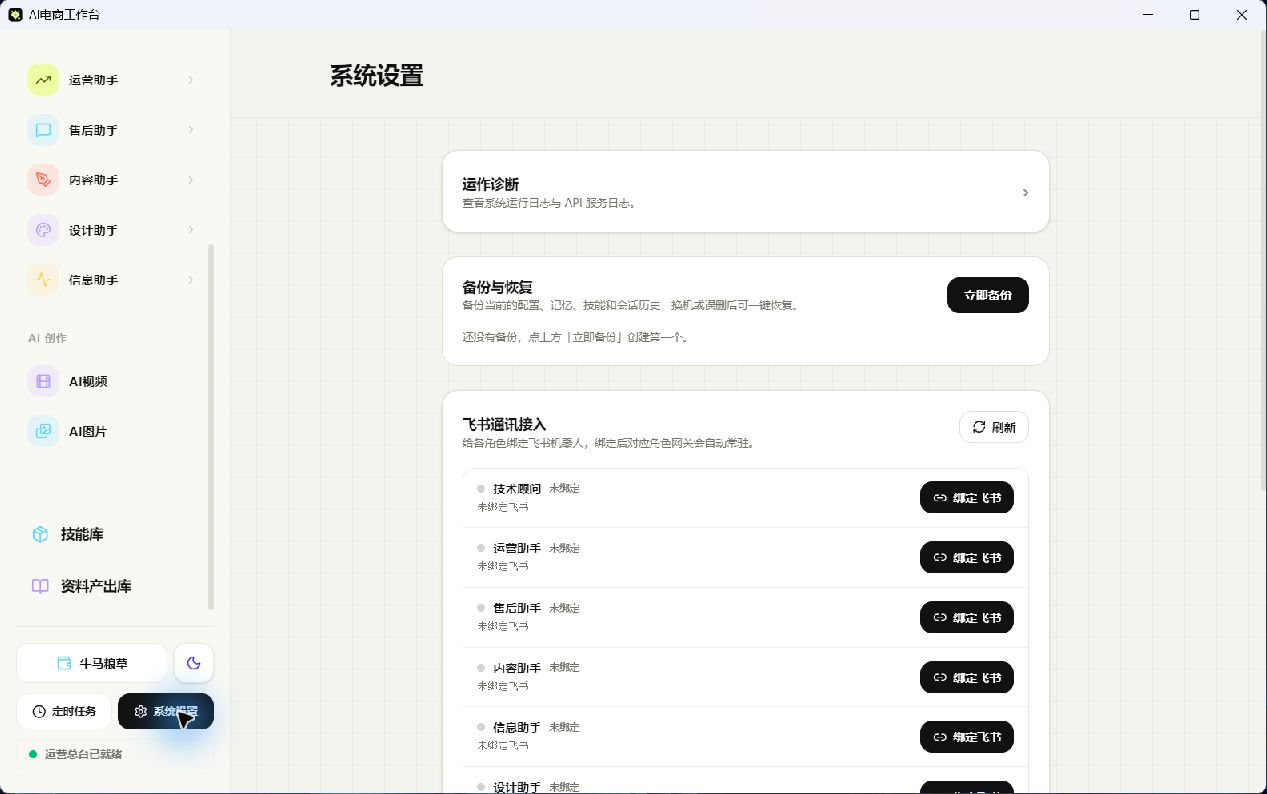Toggle dark mode with the moon button
The width and height of the screenshot is (1267, 794).
(x=194, y=663)
